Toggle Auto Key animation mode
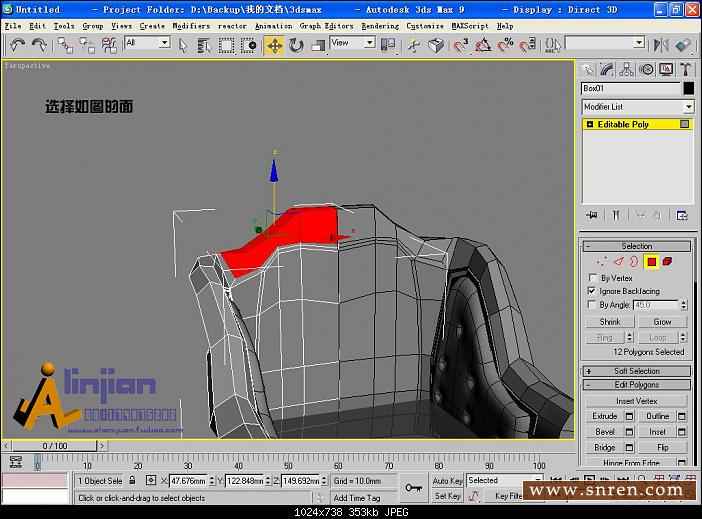 click(447, 480)
